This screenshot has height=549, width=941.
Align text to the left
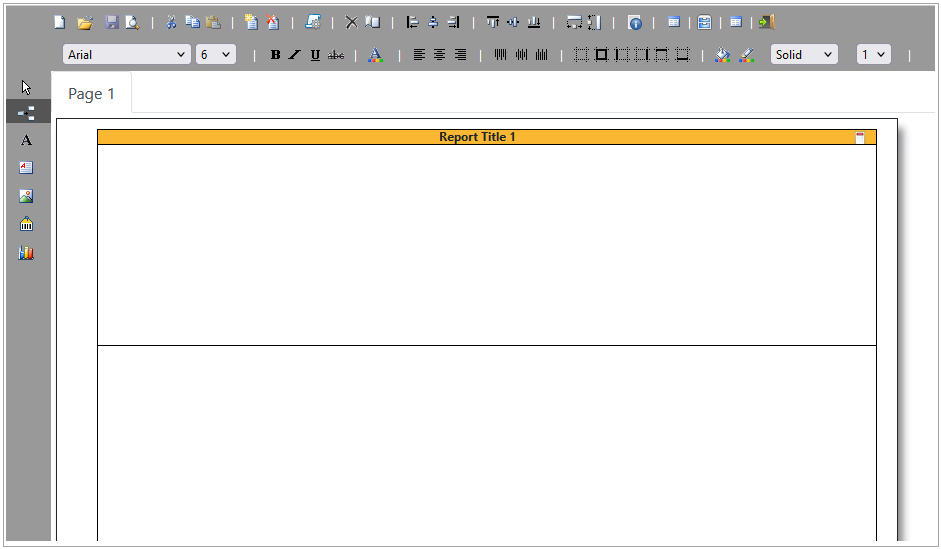pyautogui.click(x=419, y=55)
